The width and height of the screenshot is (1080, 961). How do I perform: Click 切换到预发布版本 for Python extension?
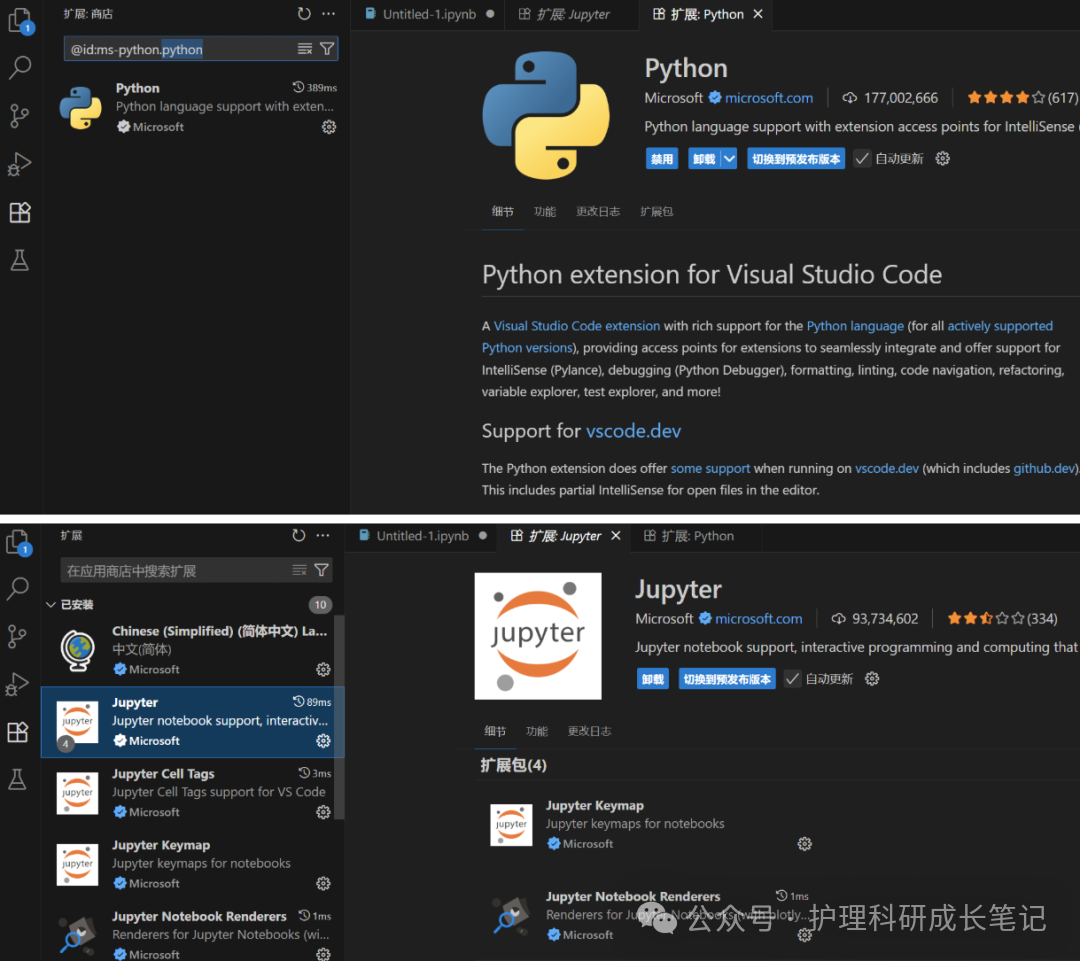click(x=796, y=158)
